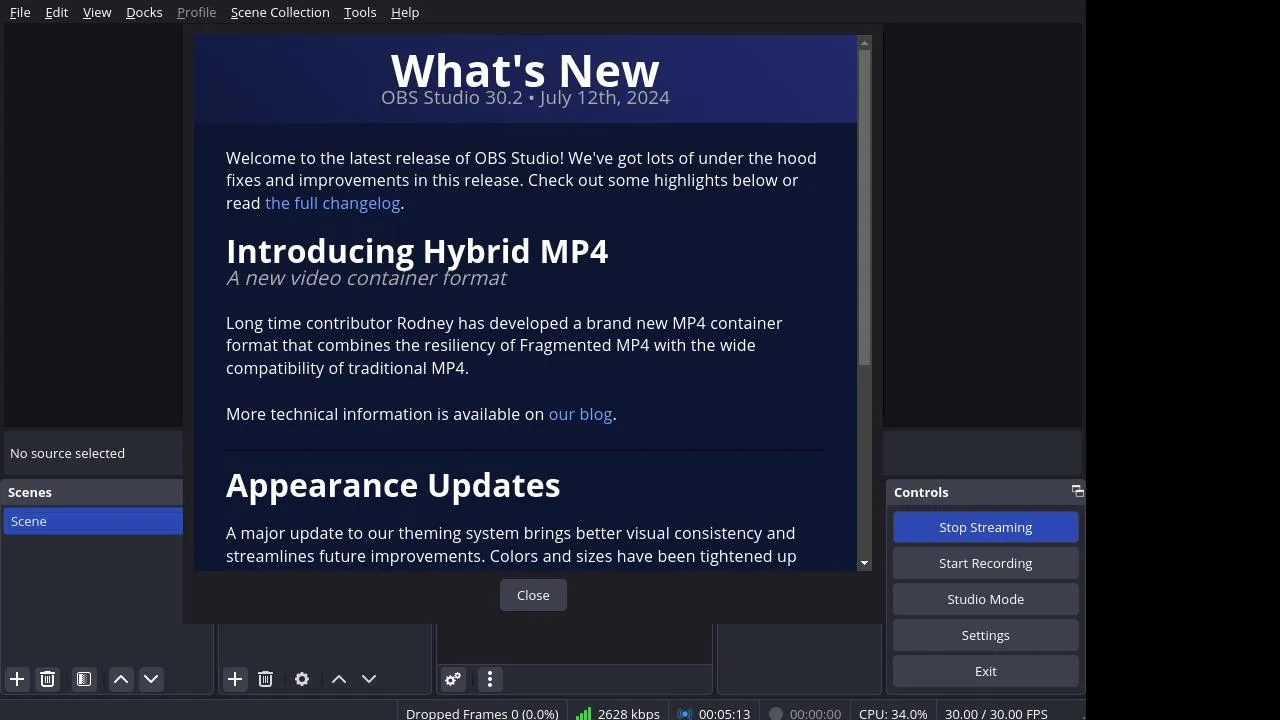This screenshot has width=1280, height=720.
Task: Click the CPU: 34.0% status text
Action: pyautogui.click(x=893, y=713)
